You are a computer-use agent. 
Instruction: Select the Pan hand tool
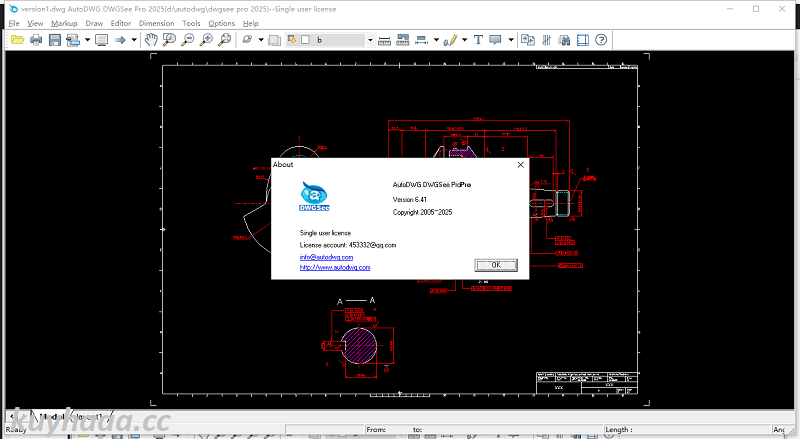pyautogui.click(x=151, y=40)
